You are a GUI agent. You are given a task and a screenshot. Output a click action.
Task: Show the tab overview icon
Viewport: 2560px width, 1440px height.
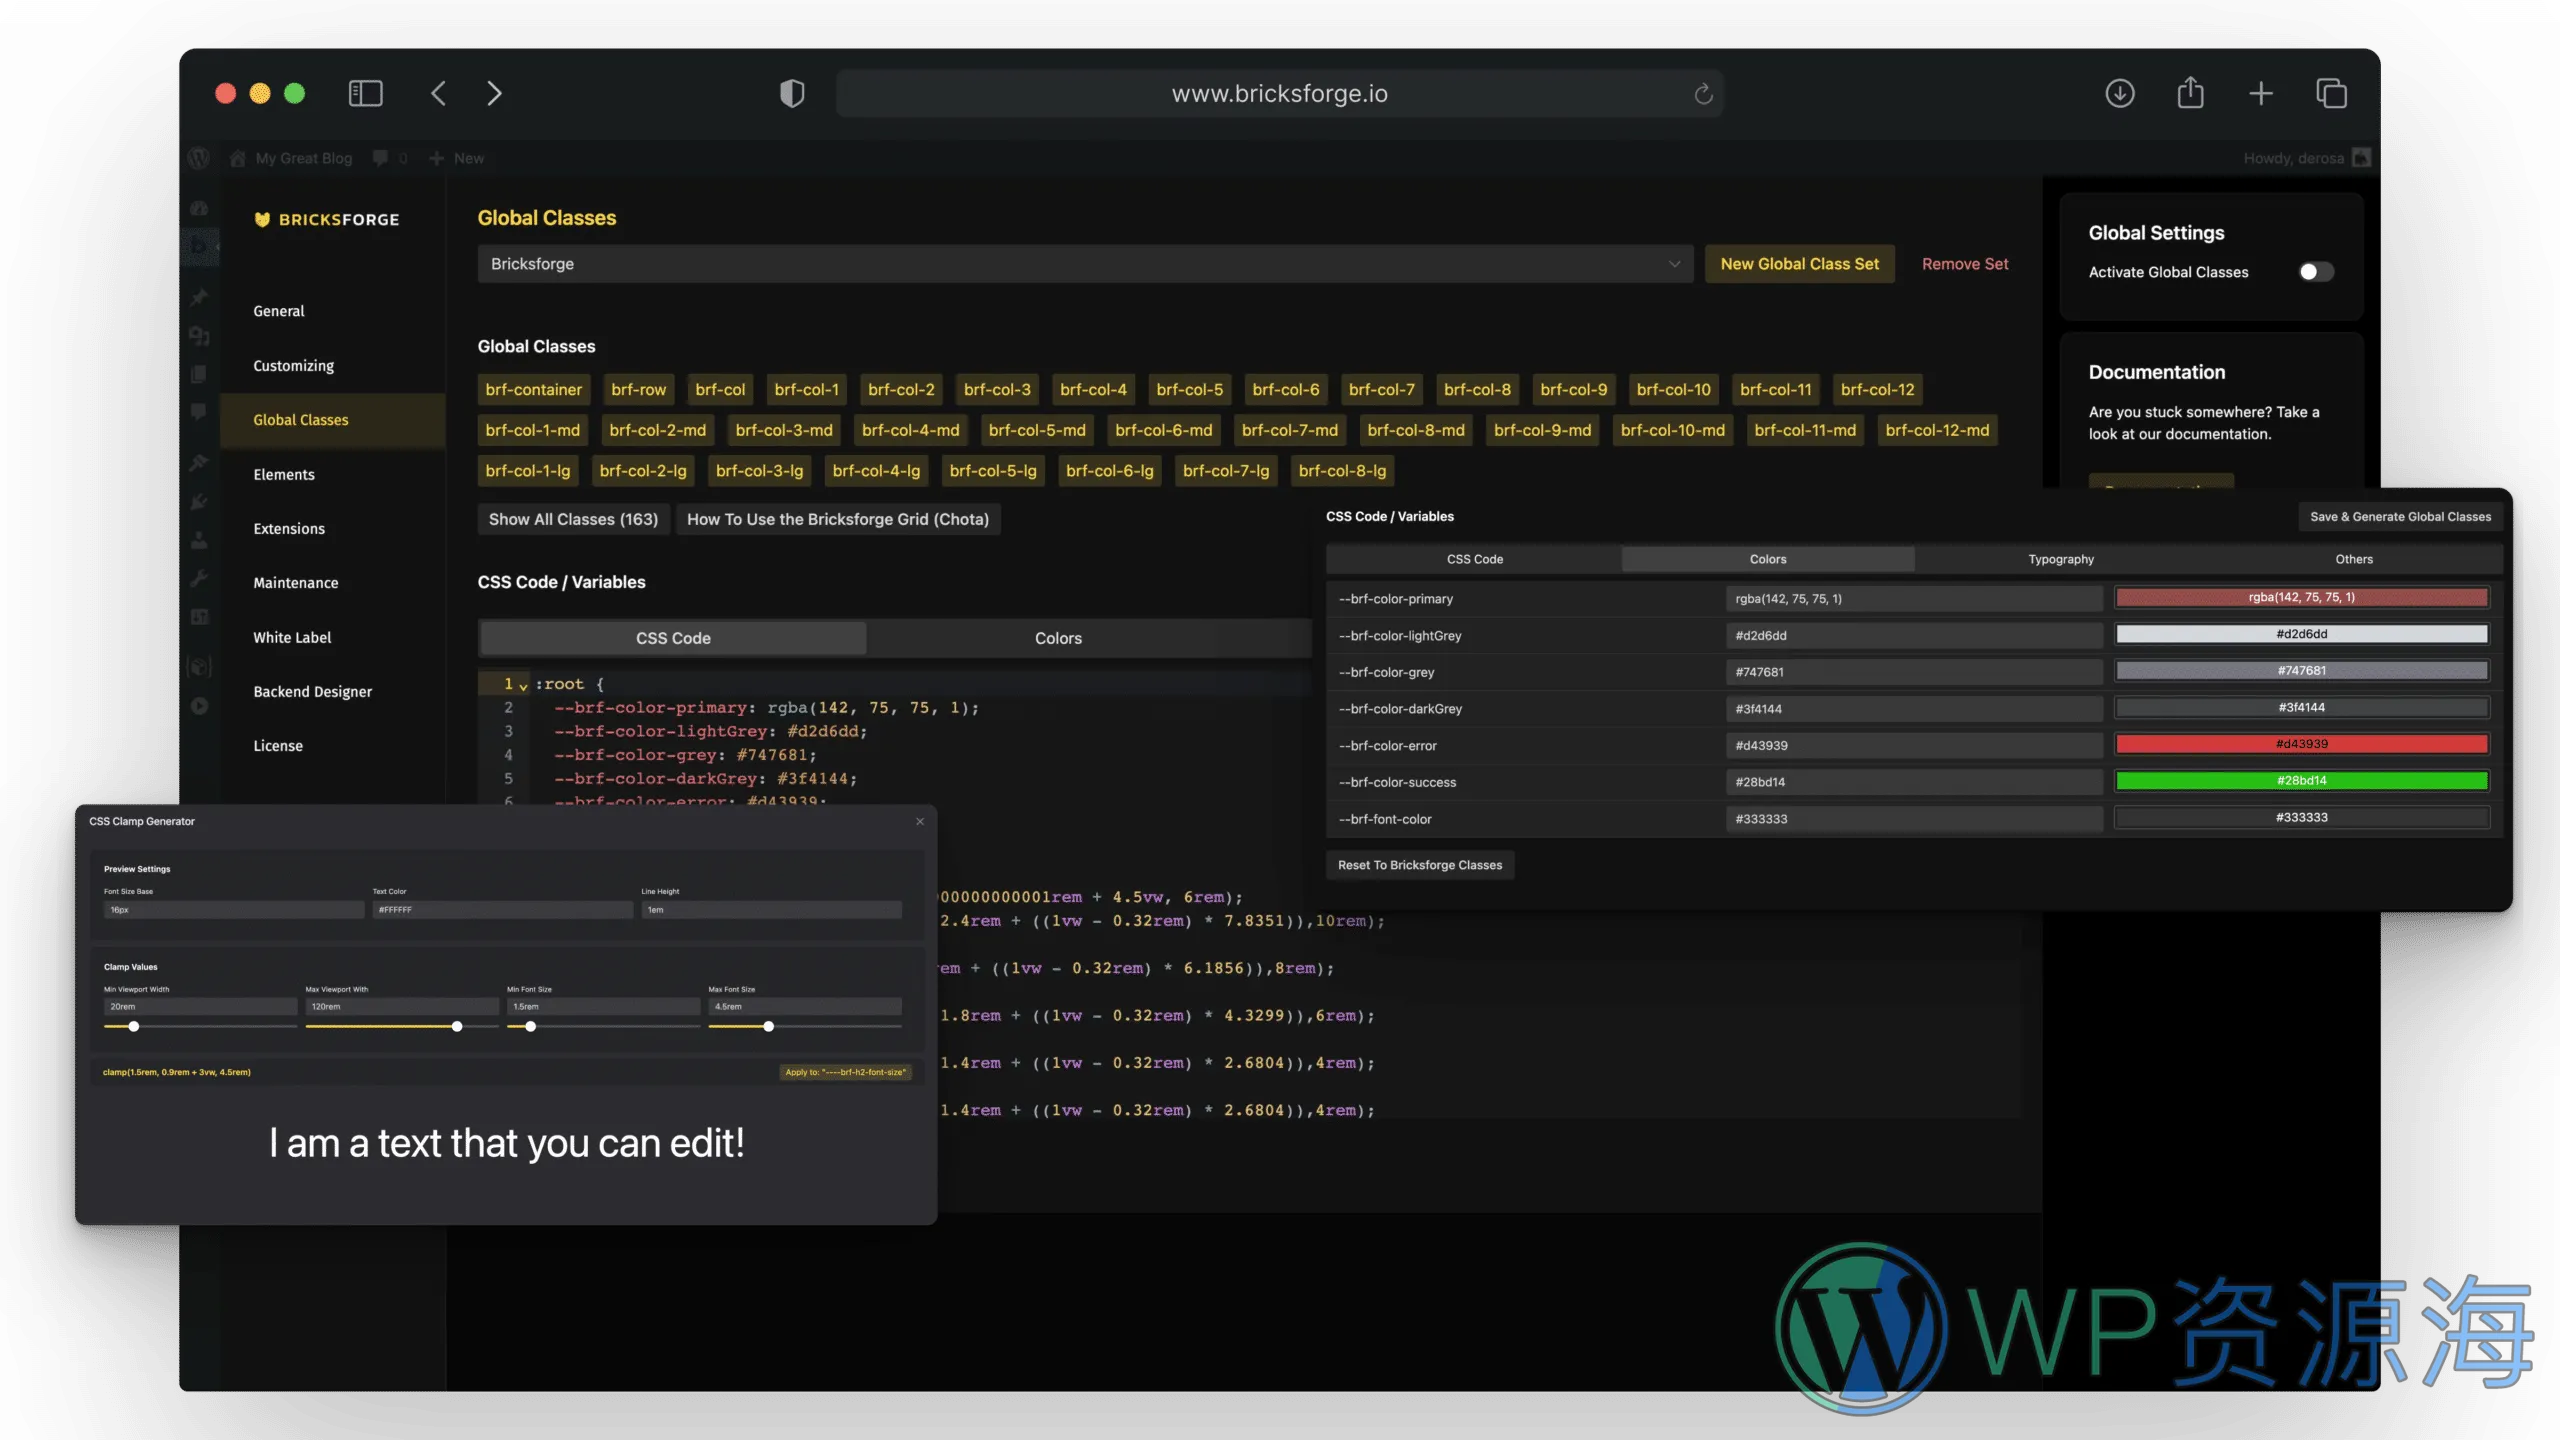pos(2331,93)
